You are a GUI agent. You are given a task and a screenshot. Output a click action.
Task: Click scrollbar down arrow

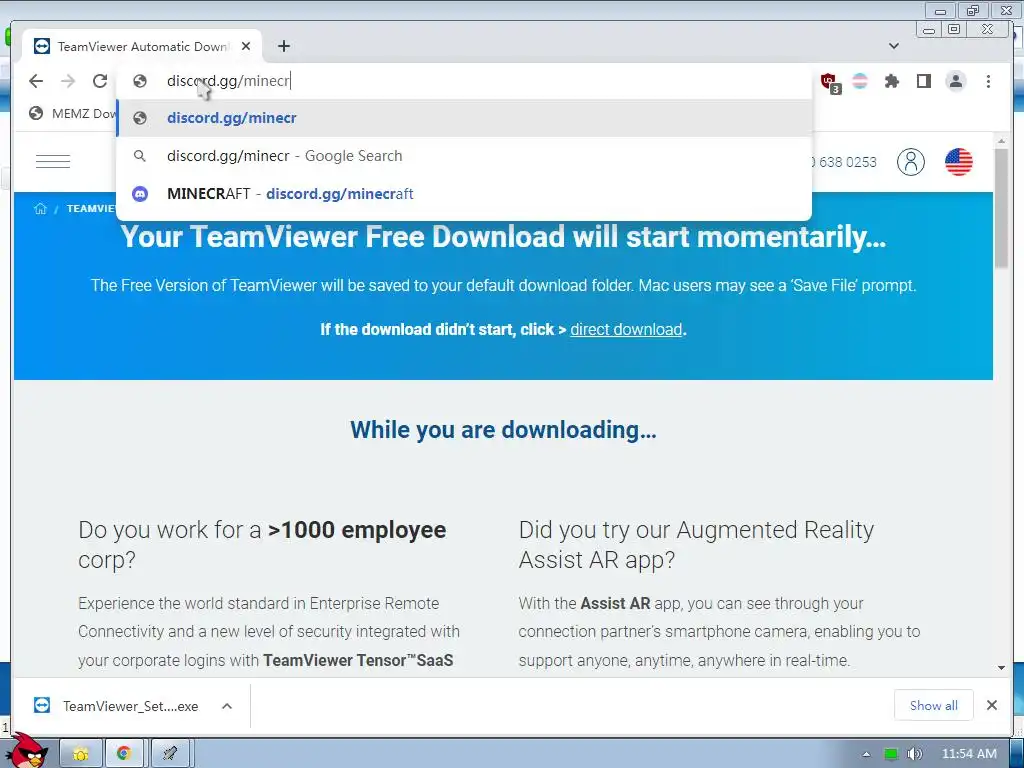click(1001, 667)
